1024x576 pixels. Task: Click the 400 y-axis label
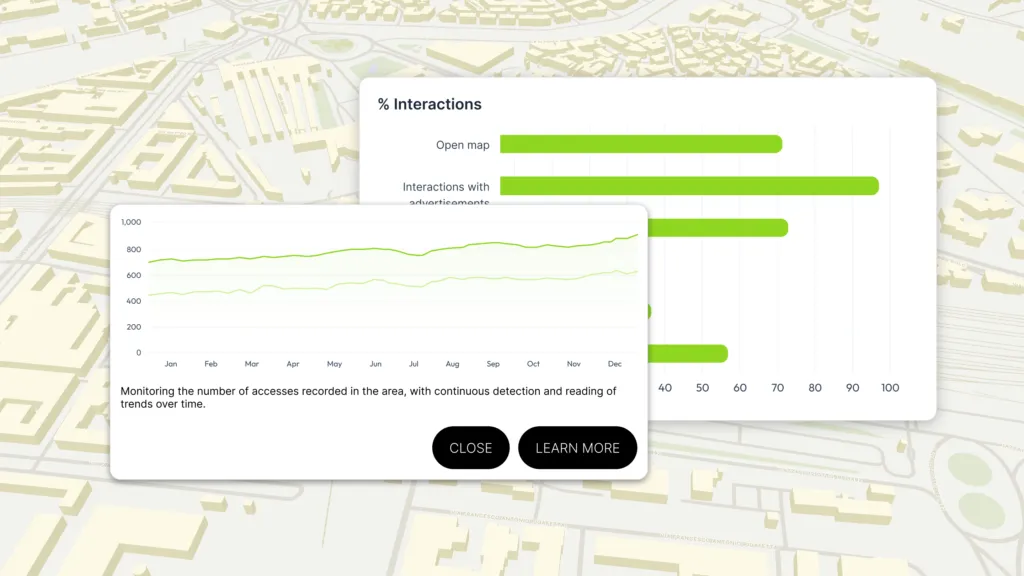tap(133, 301)
